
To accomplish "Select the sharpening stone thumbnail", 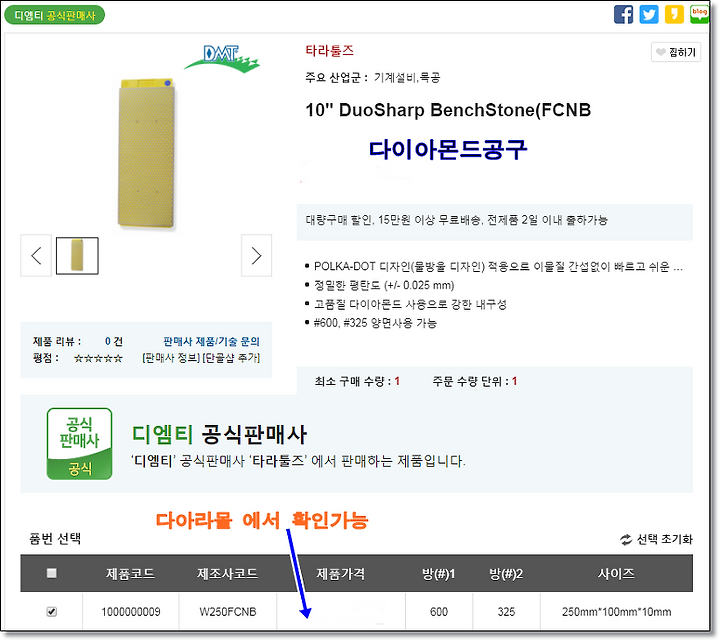I will pos(77,256).
